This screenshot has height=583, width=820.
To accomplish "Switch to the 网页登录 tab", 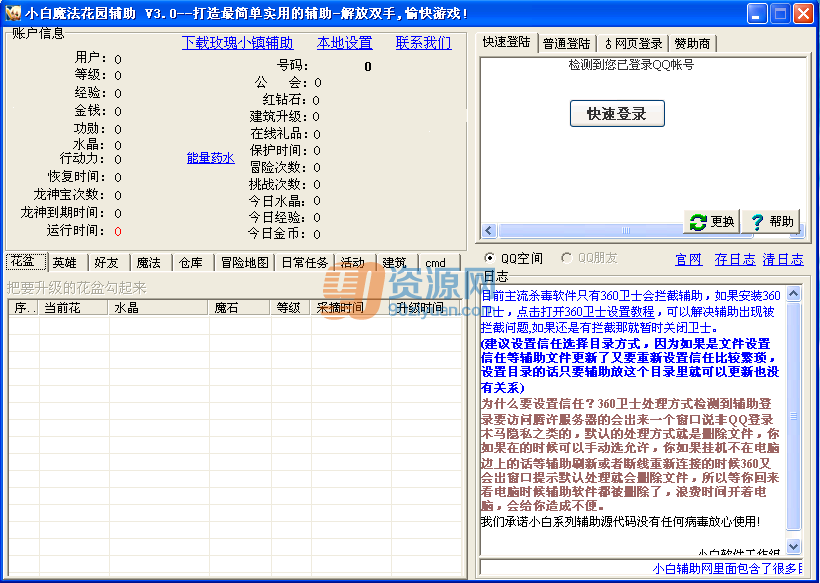I will [633, 43].
